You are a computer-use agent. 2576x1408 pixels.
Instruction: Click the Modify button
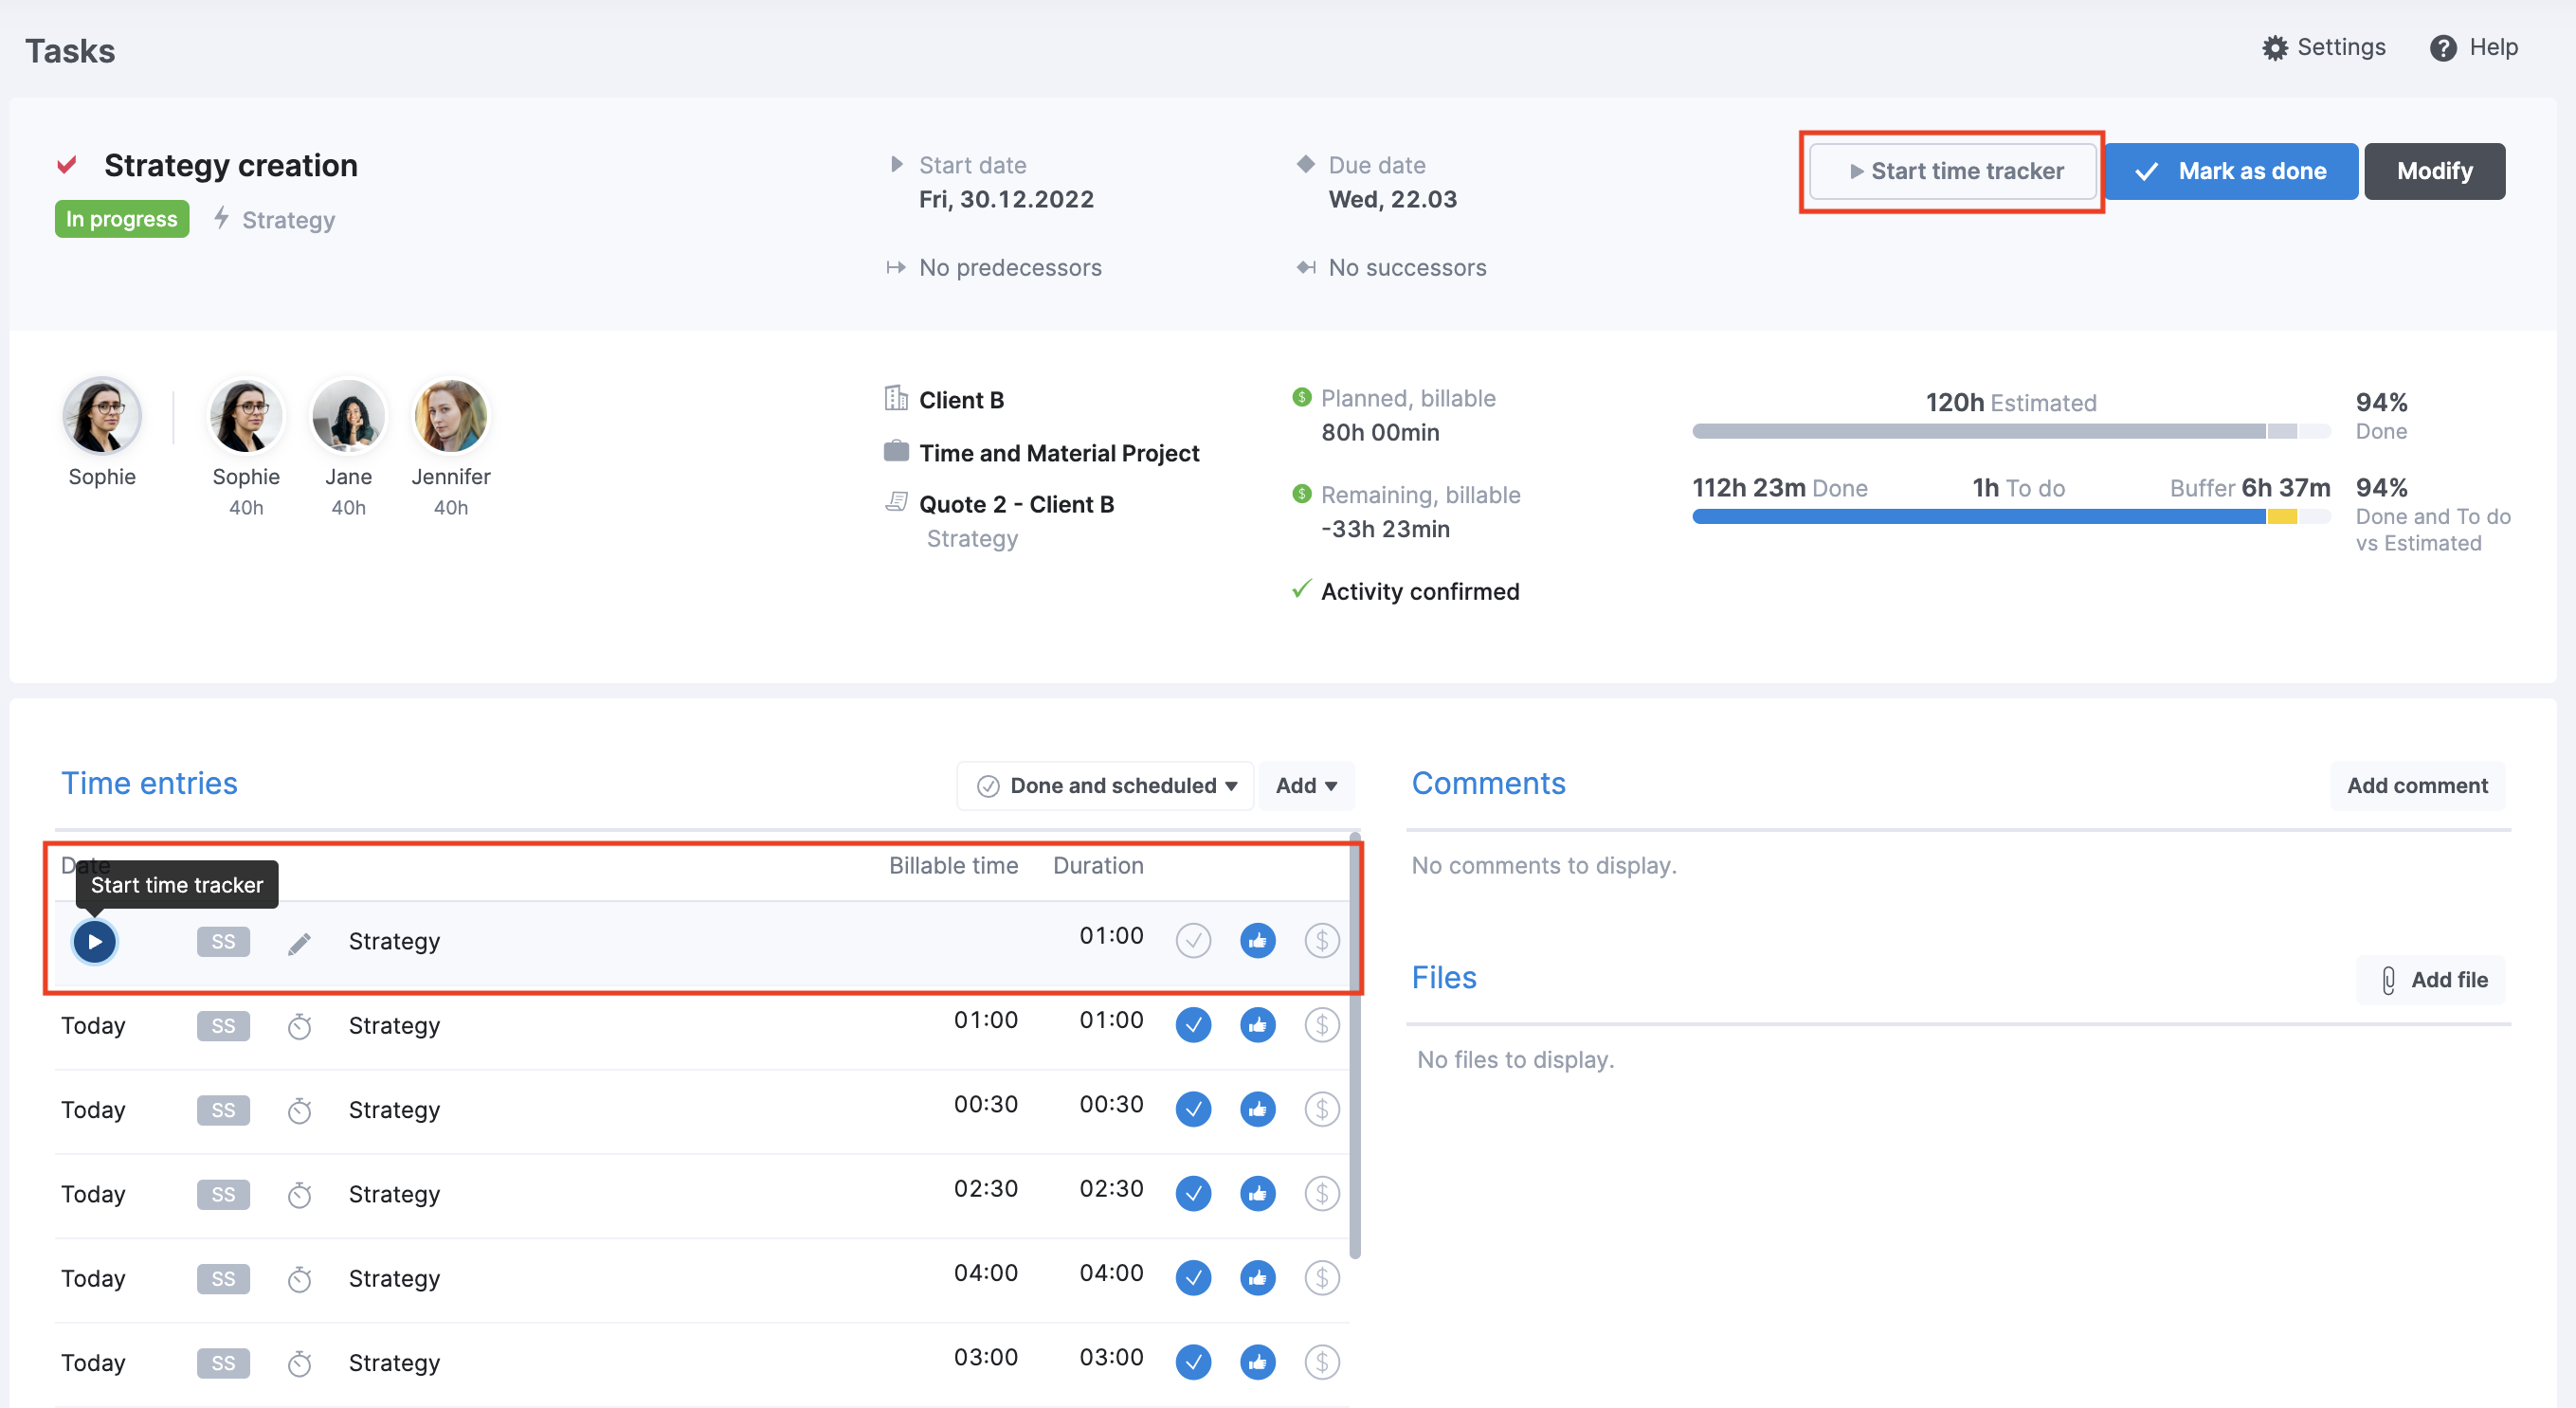tap(2434, 171)
